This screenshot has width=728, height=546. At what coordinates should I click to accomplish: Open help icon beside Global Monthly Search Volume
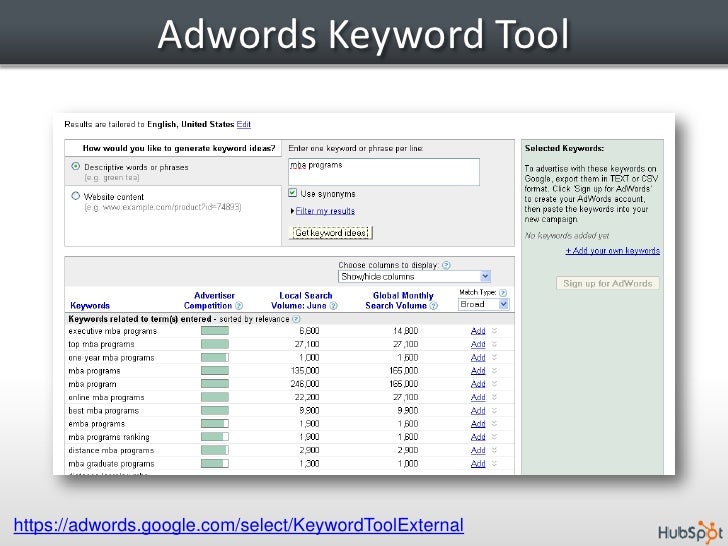pyautogui.click(x=434, y=306)
